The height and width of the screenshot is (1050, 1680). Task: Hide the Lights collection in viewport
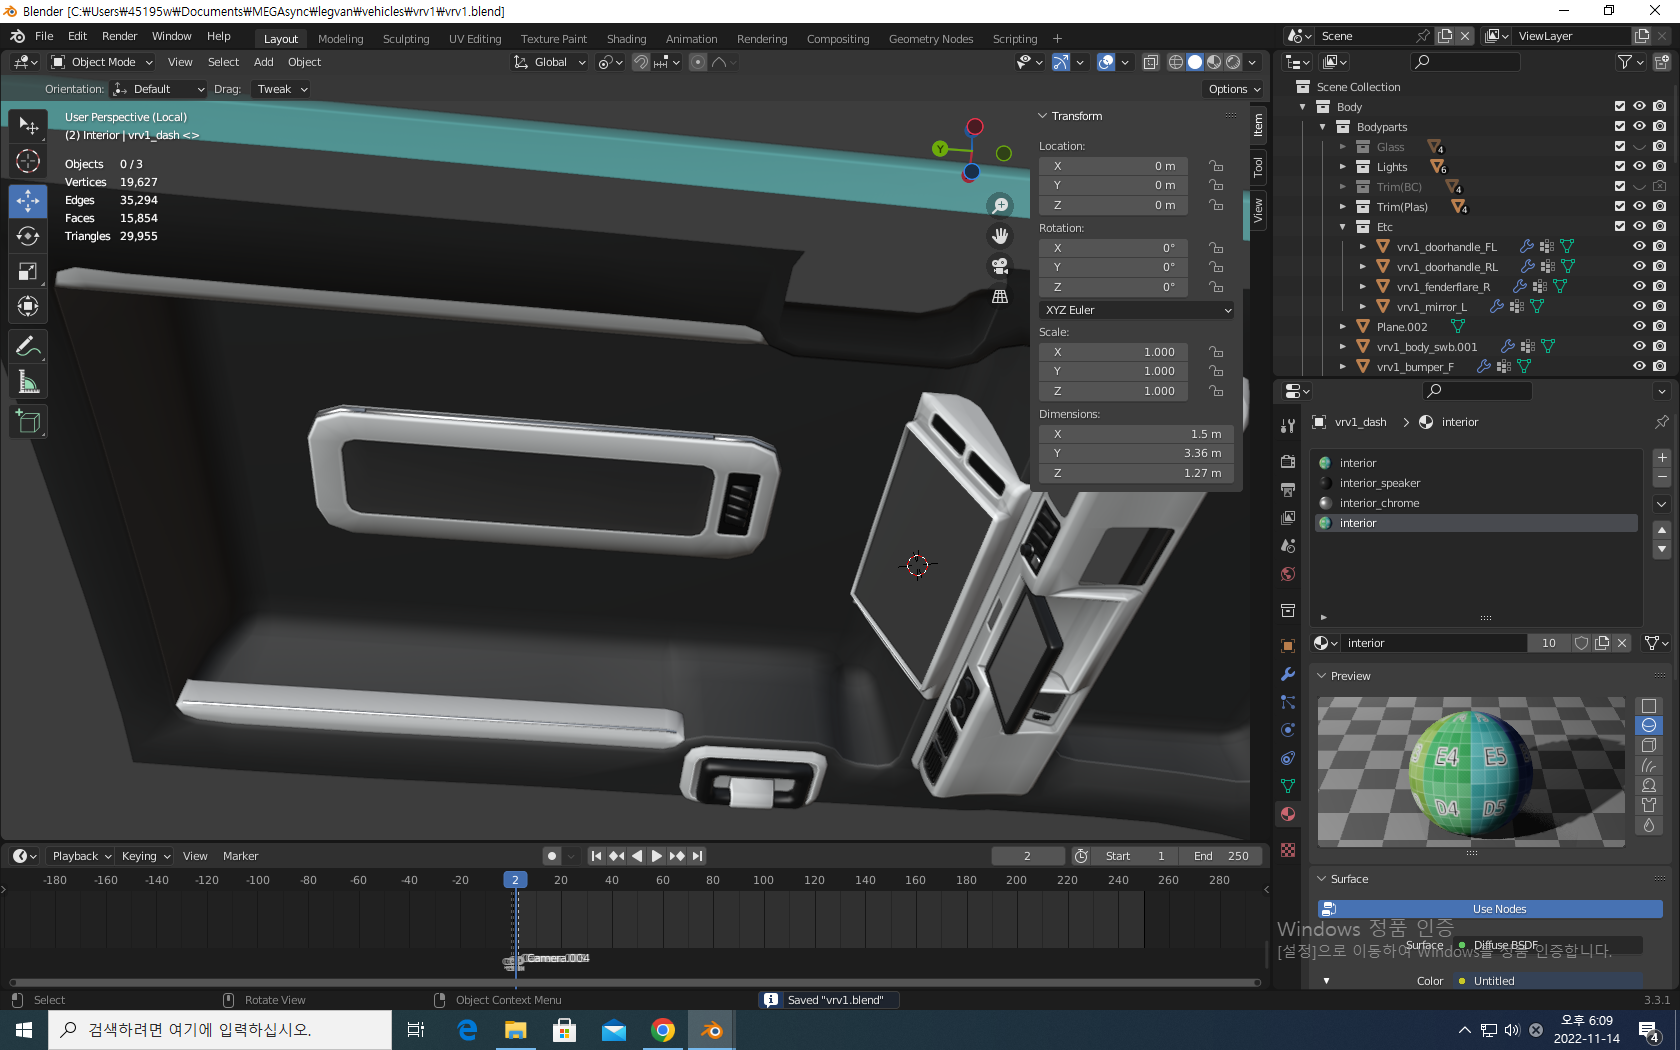pos(1639,167)
